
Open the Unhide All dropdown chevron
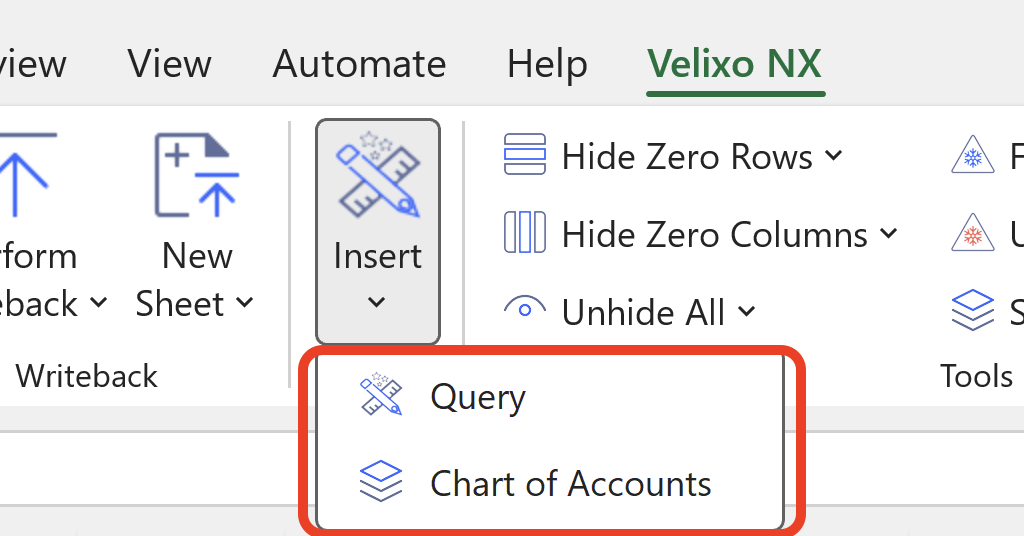(747, 311)
